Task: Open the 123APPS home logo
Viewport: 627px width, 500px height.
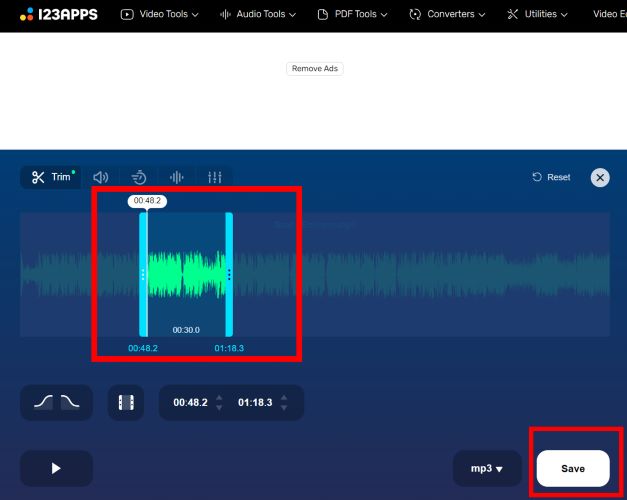Action: point(58,14)
